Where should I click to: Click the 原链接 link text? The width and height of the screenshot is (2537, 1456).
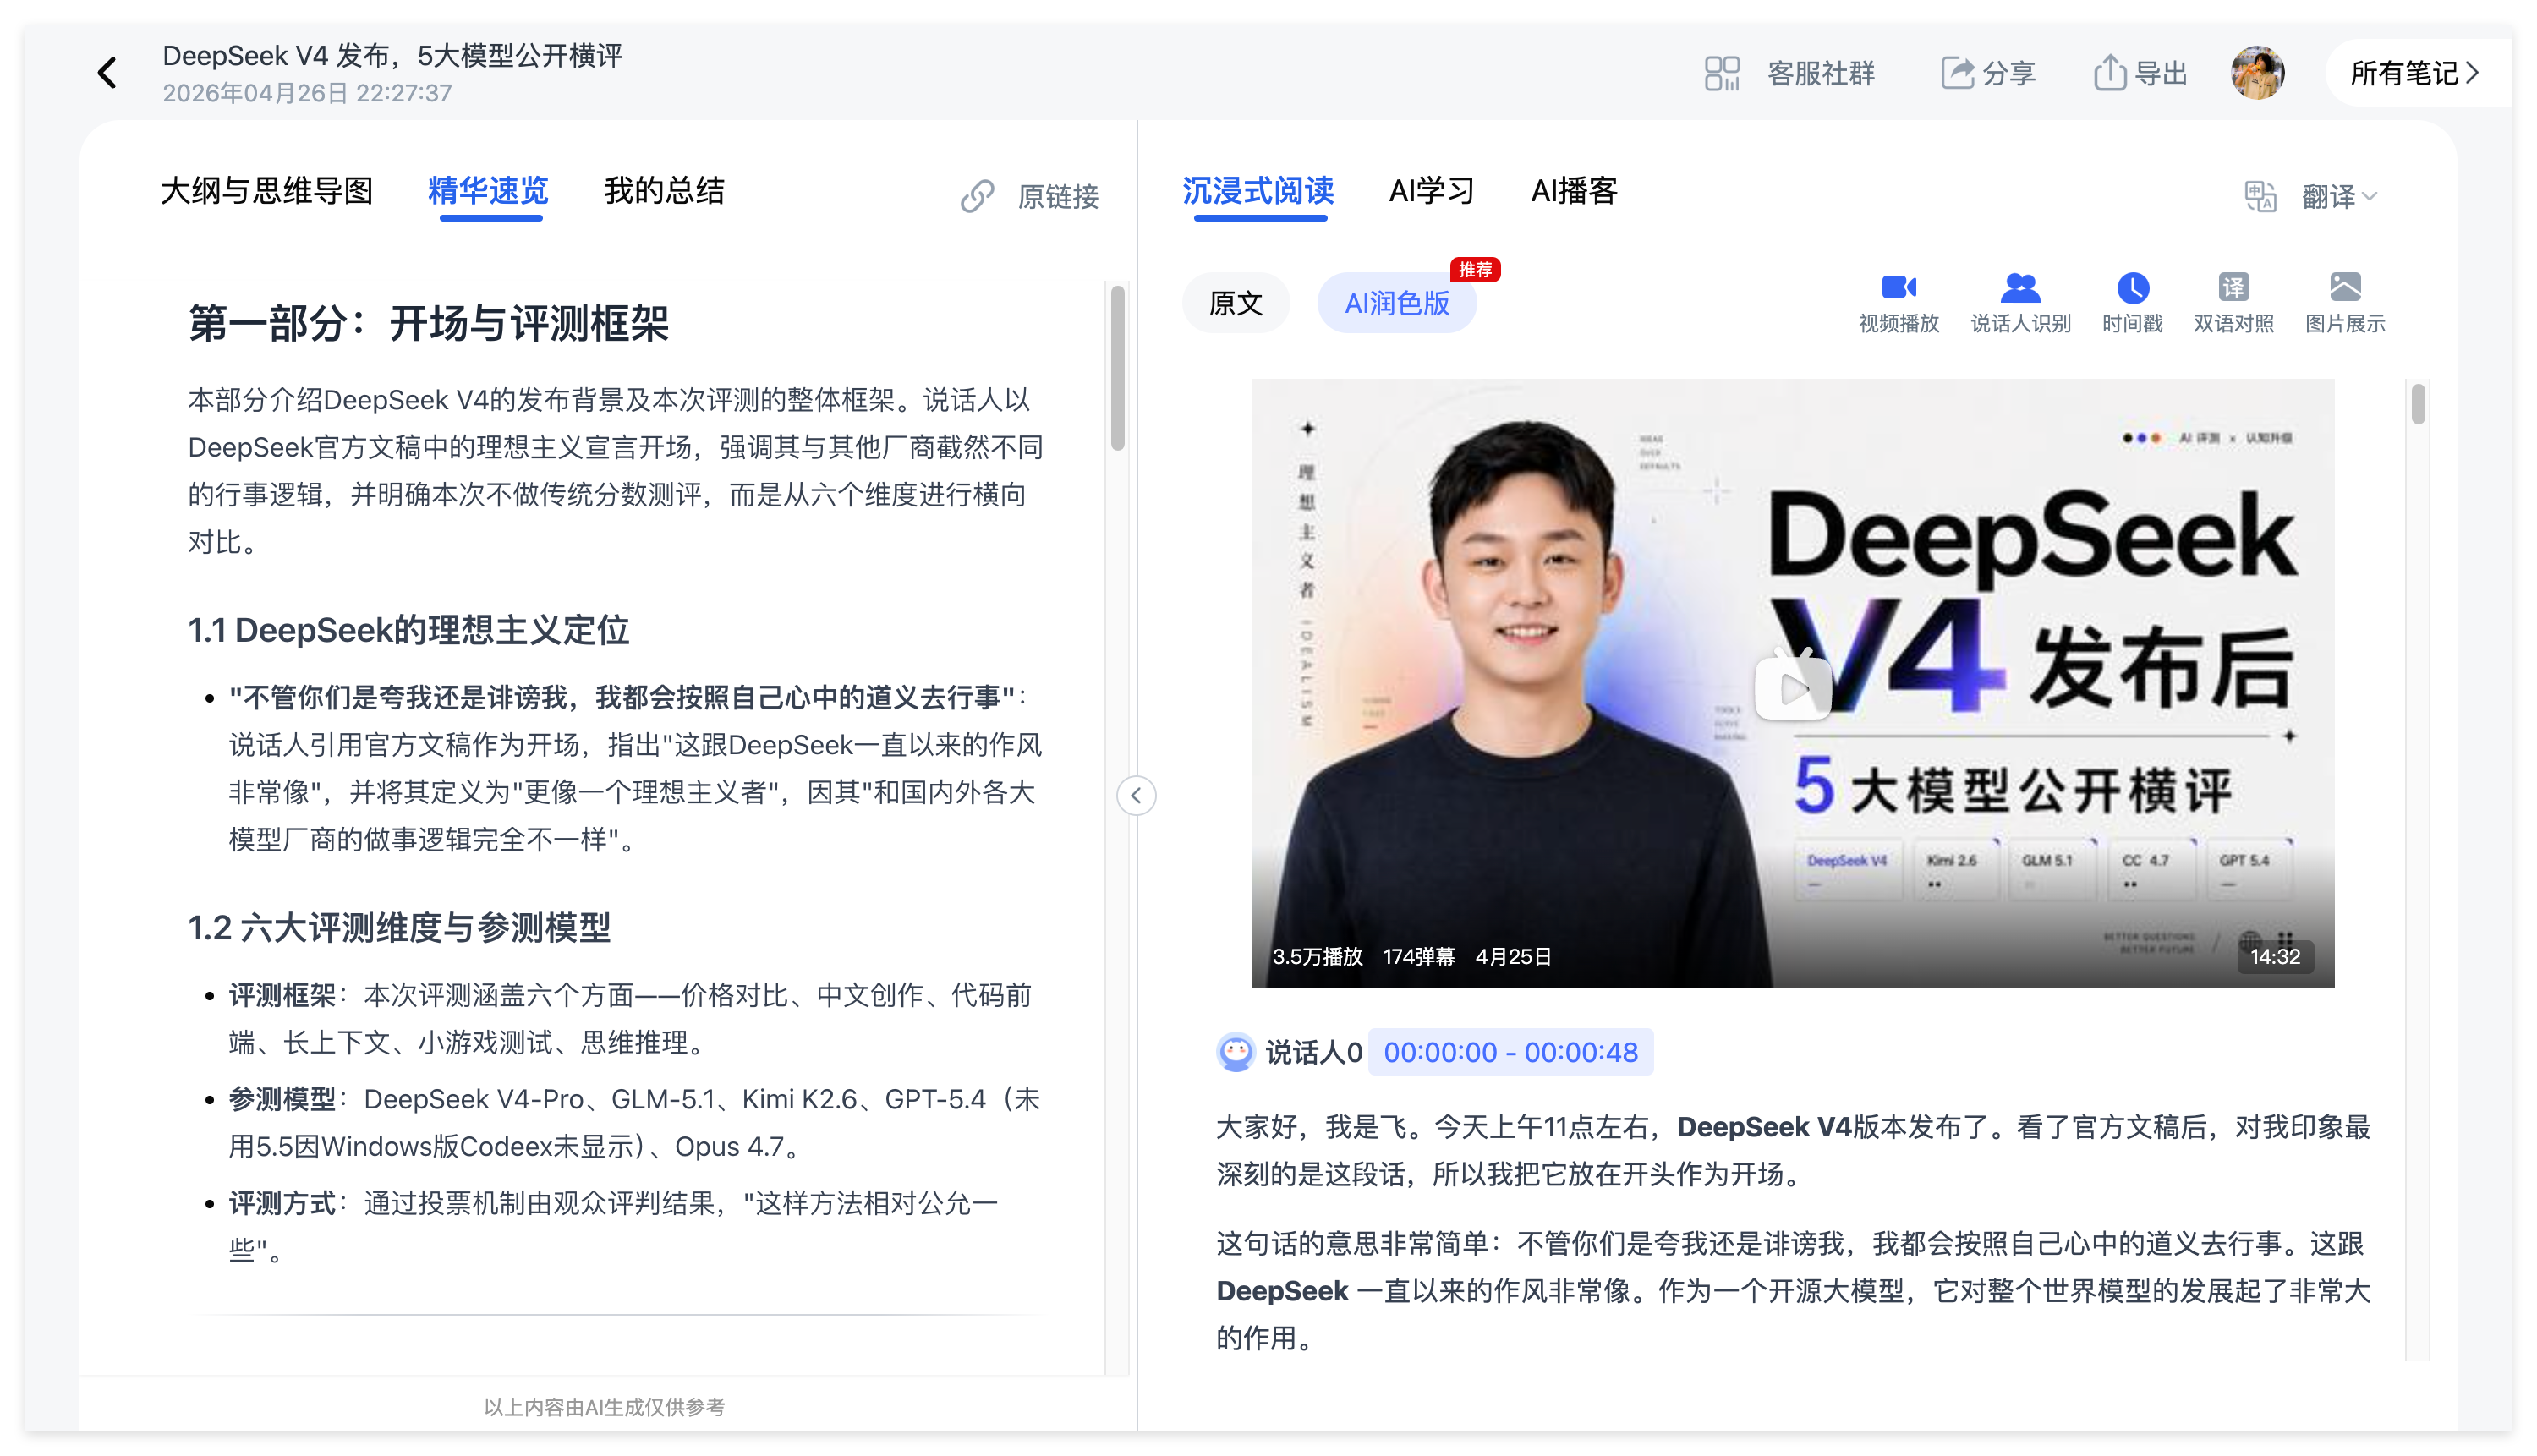pos(1058,196)
